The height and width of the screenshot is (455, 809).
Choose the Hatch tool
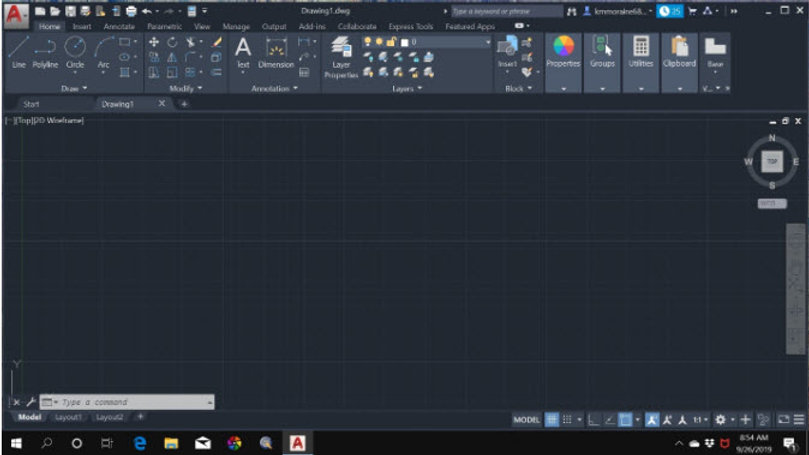click(x=124, y=72)
